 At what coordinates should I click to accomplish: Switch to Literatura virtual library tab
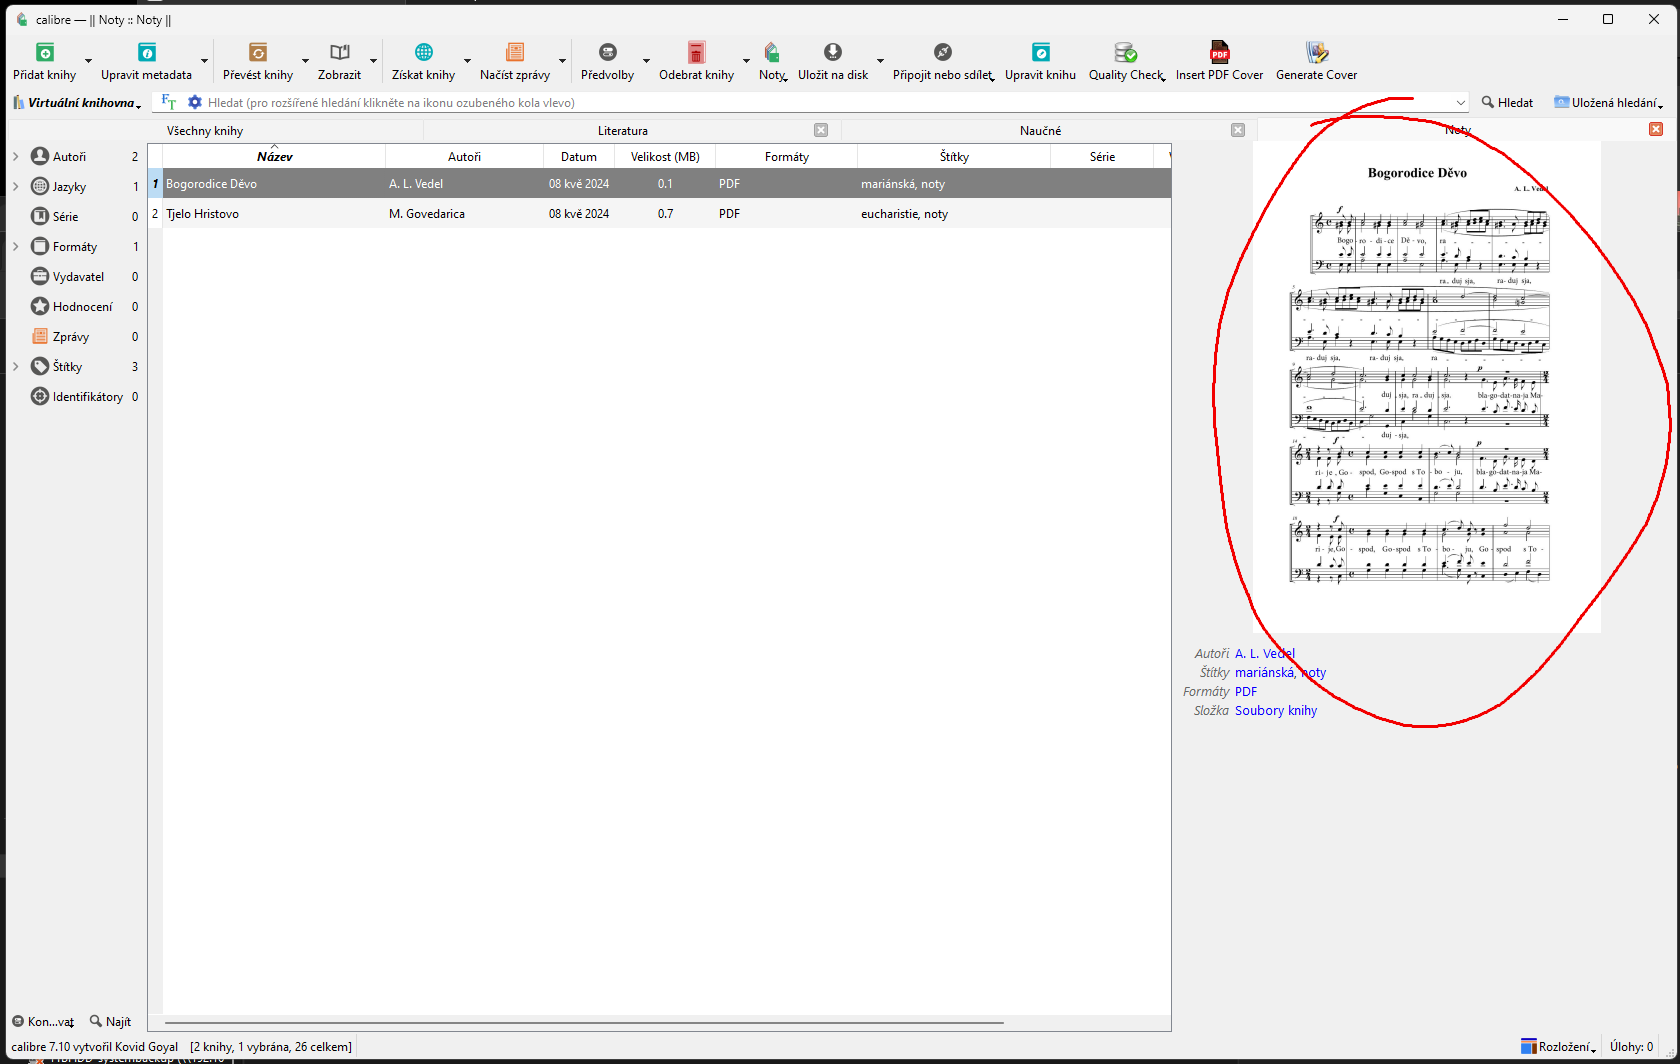pos(623,130)
